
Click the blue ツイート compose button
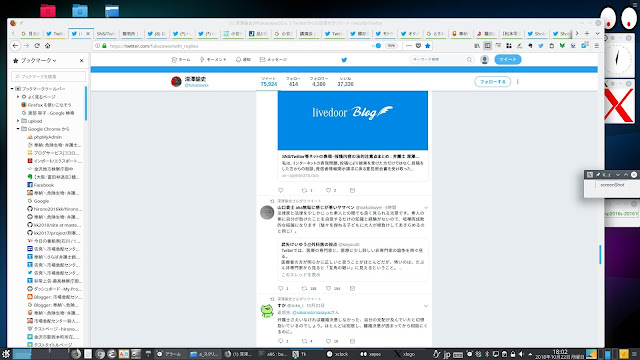(508, 60)
